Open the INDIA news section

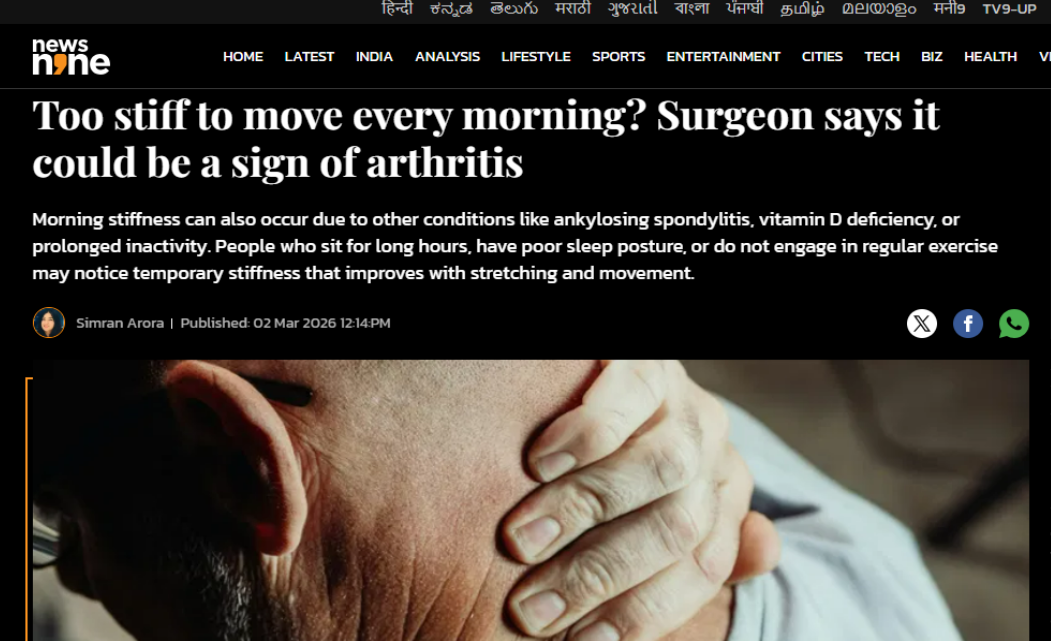(x=374, y=57)
